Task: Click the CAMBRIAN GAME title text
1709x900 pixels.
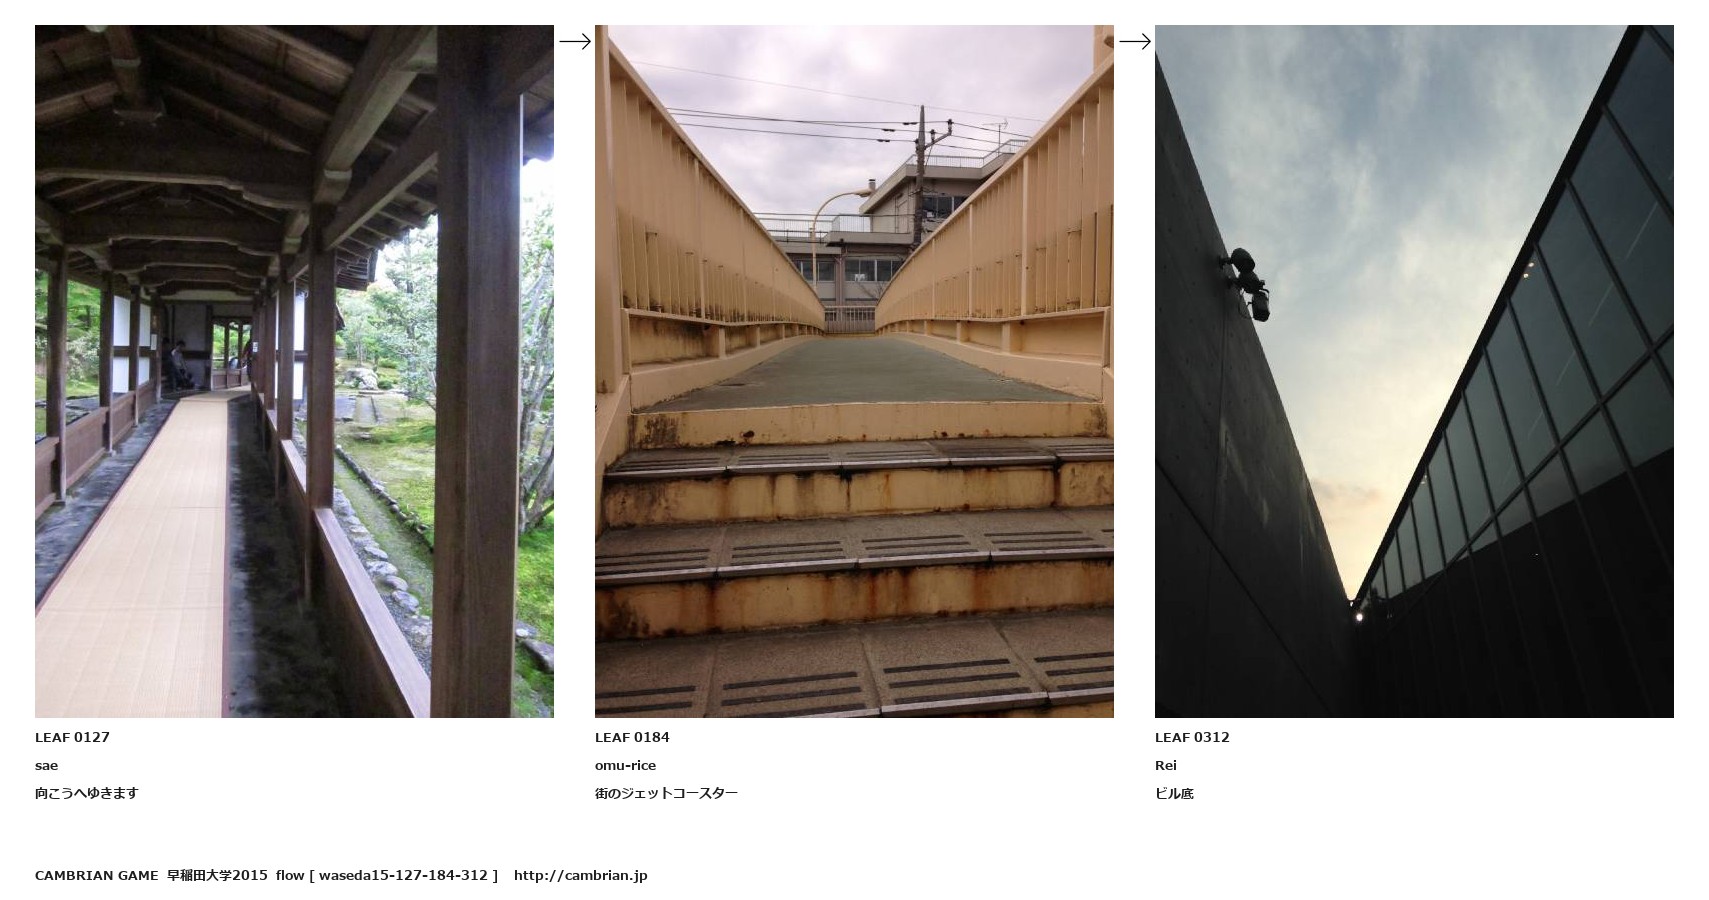Action: pyautogui.click(x=96, y=875)
